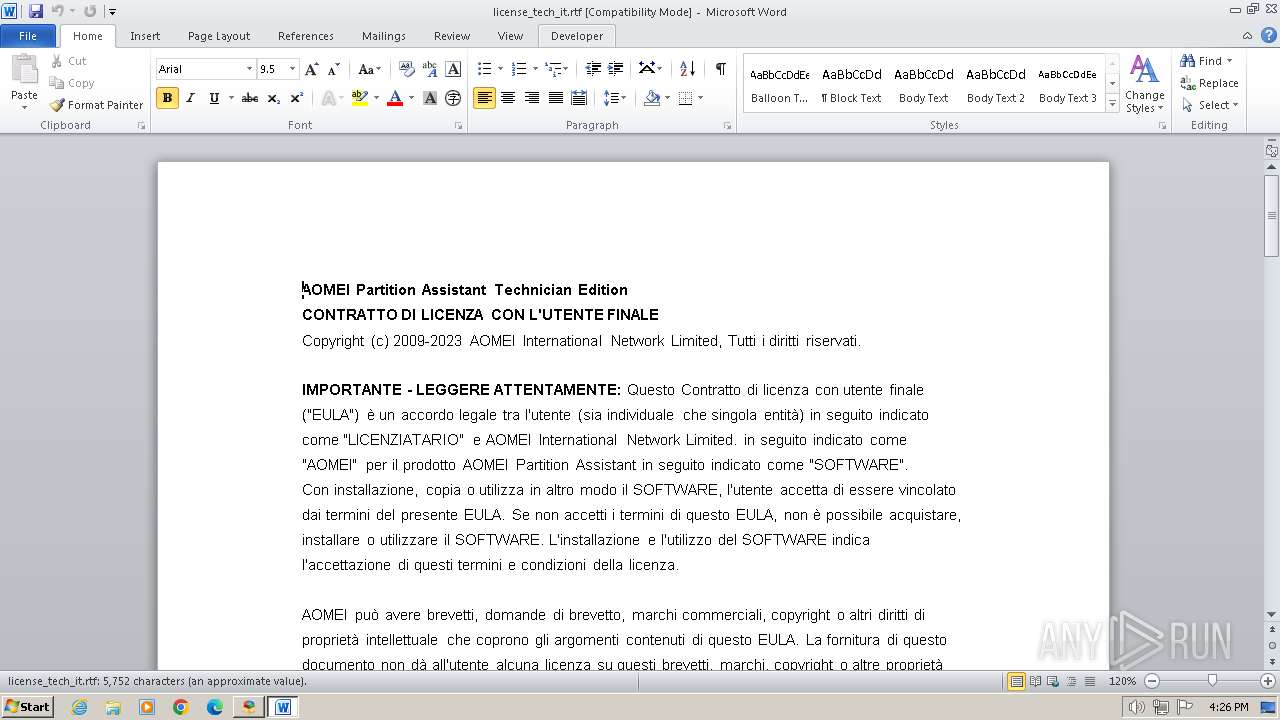Image resolution: width=1280 pixels, height=720 pixels.
Task: Click the Copy button
Action: click(72, 83)
